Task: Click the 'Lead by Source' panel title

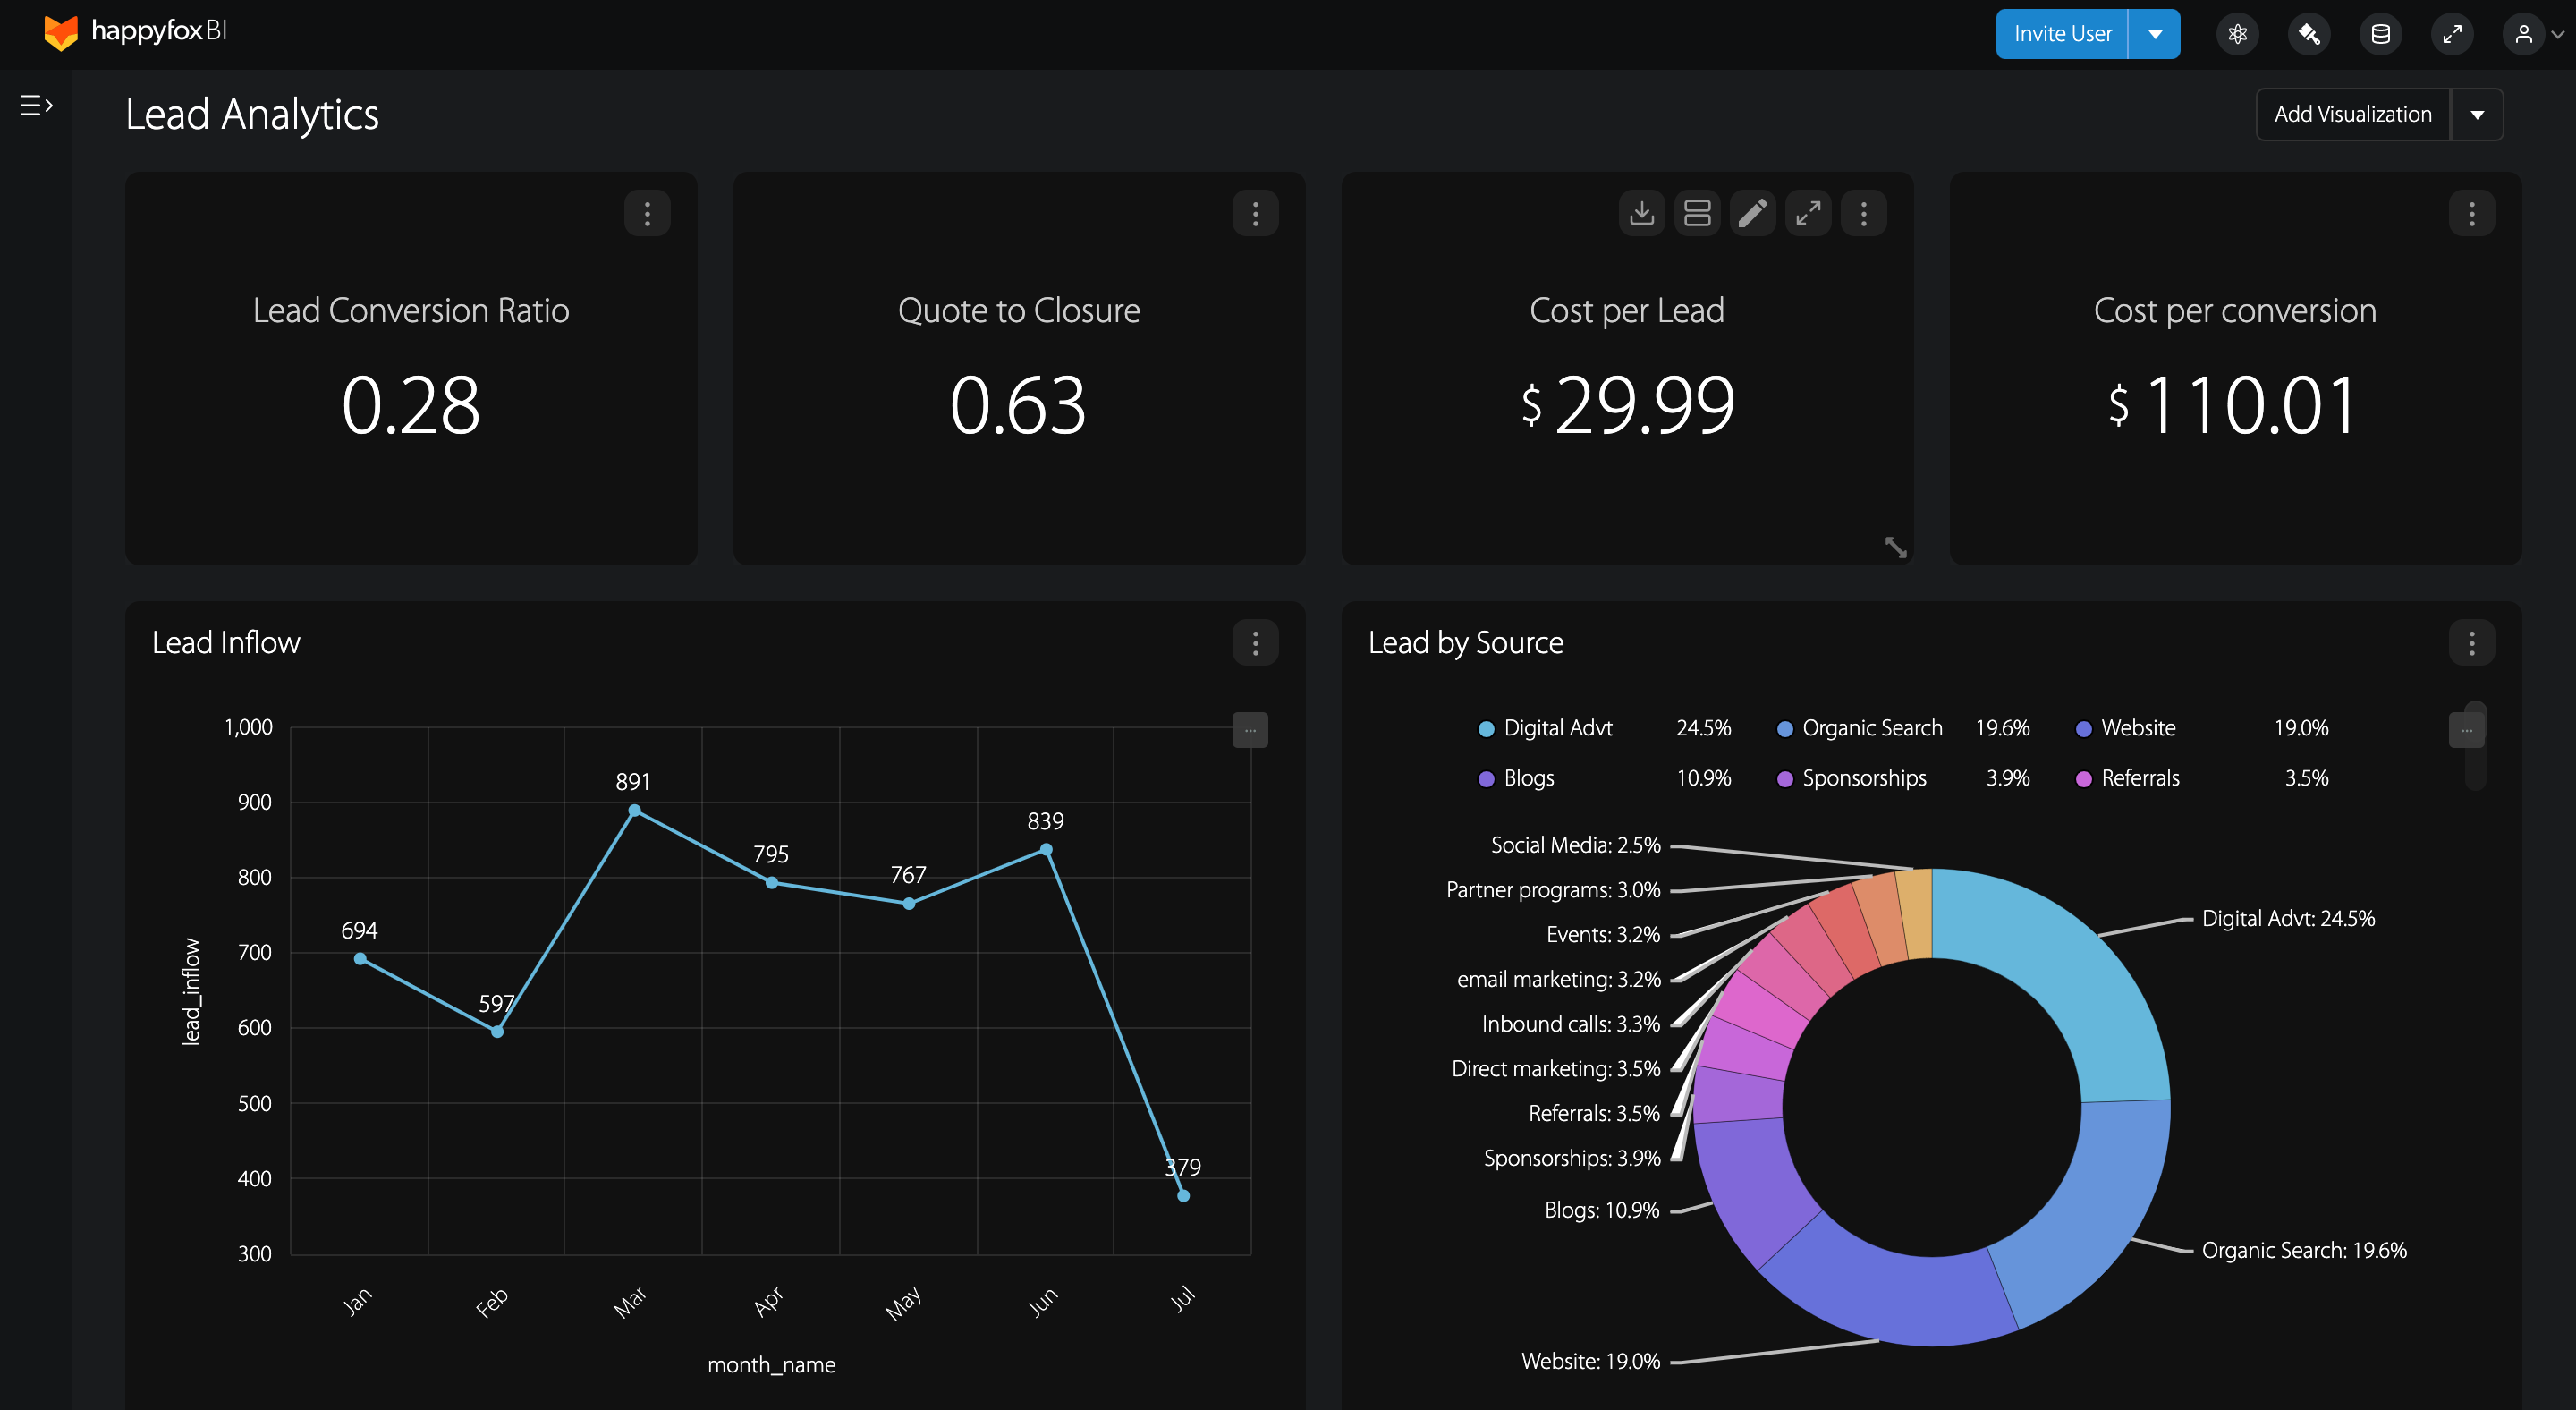Action: (1465, 642)
